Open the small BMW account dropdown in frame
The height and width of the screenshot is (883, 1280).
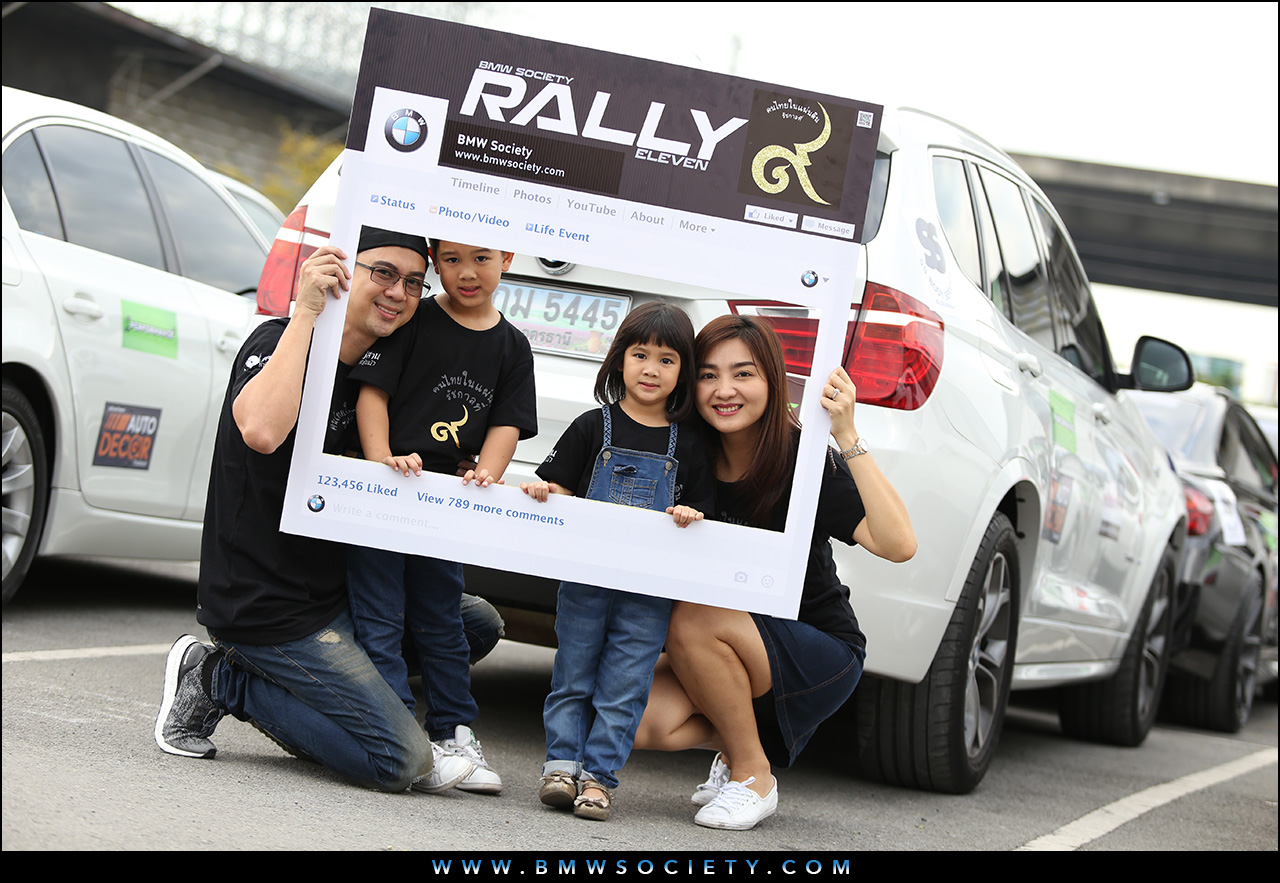click(x=813, y=279)
